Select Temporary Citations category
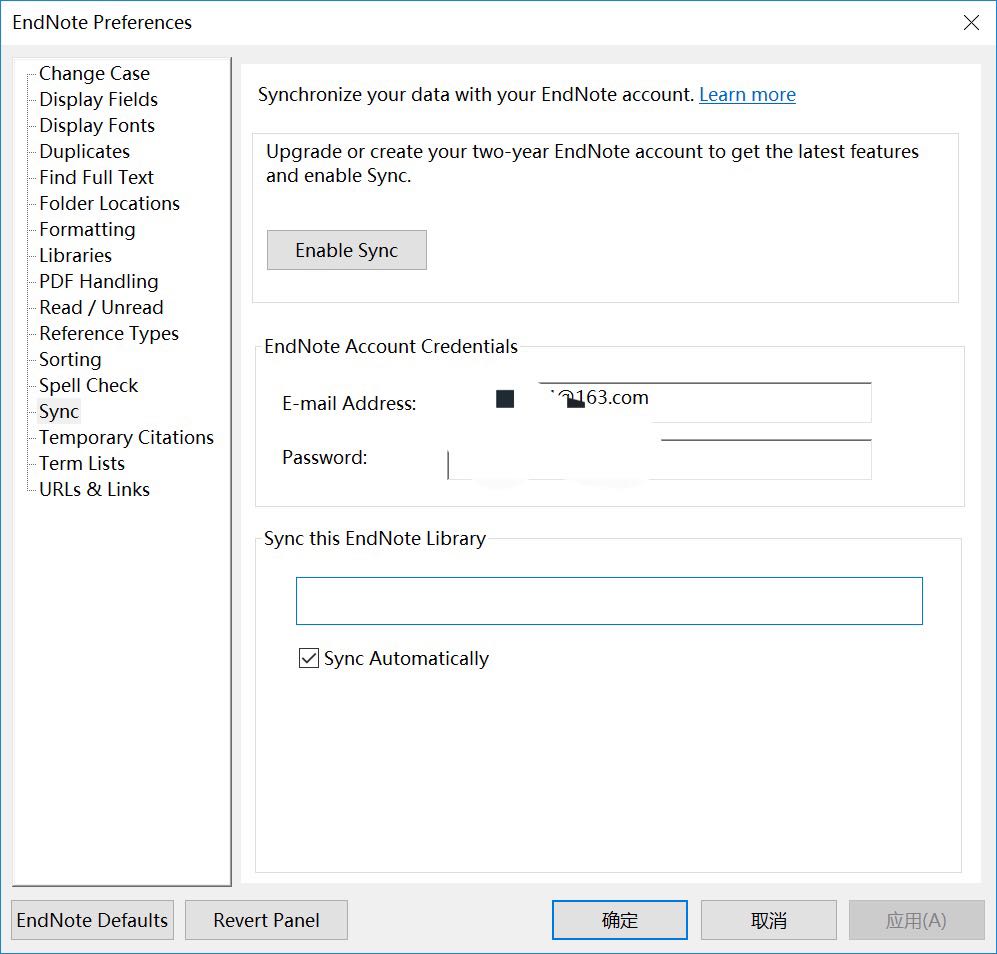This screenshot has width=997, height=954. pos(126,438)
